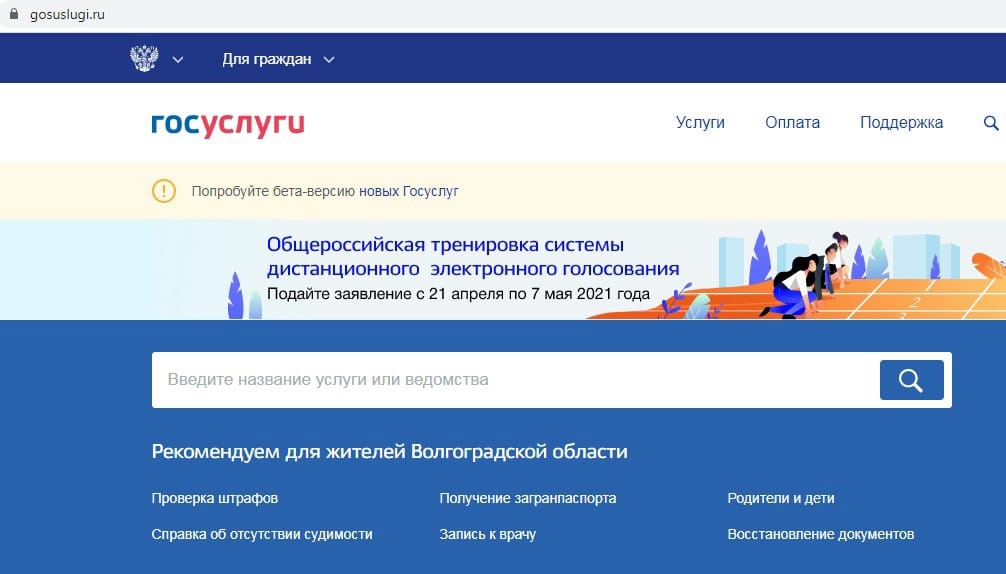Click the Госуслуги logo
Viewport: 1006px width, 574px height.
coord(228,124)
